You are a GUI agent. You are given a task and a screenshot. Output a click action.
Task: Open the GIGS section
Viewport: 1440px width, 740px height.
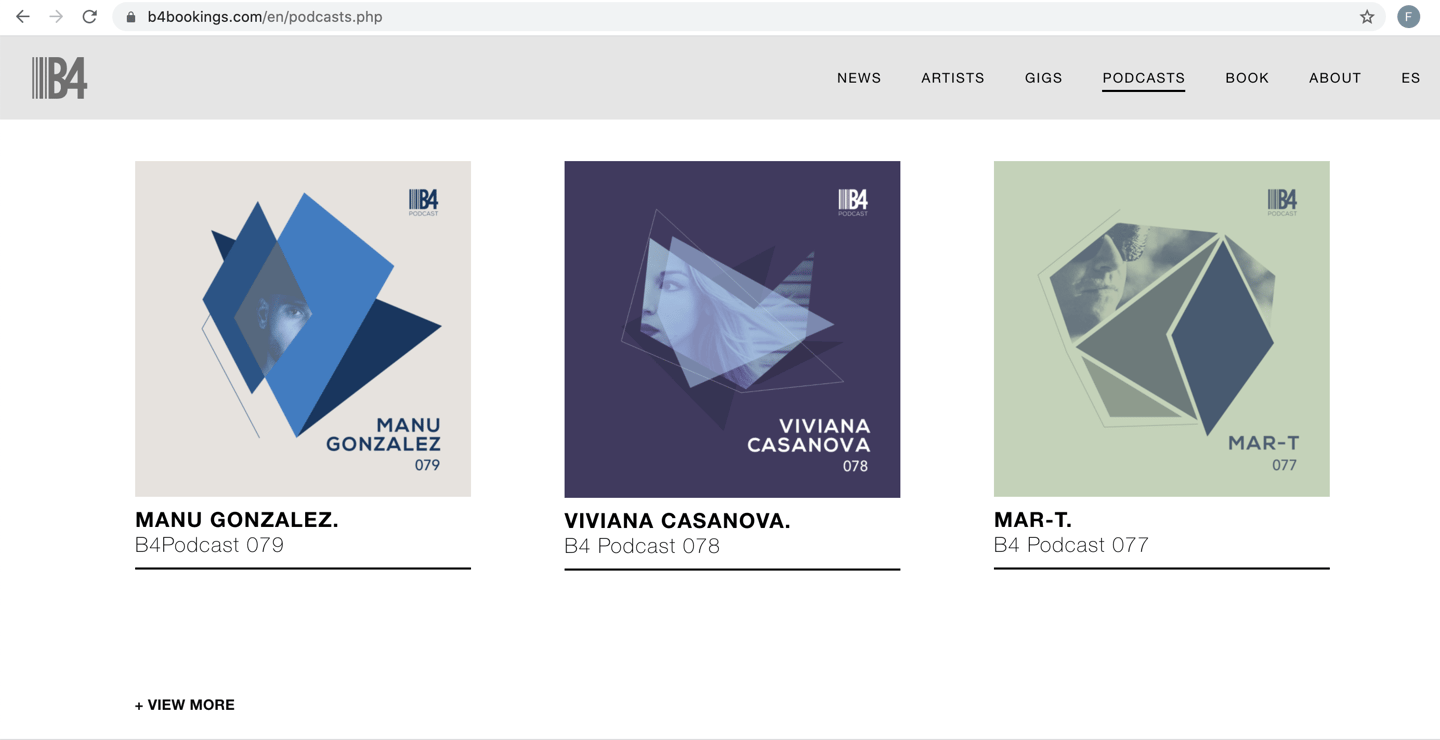click(1043, 78)
